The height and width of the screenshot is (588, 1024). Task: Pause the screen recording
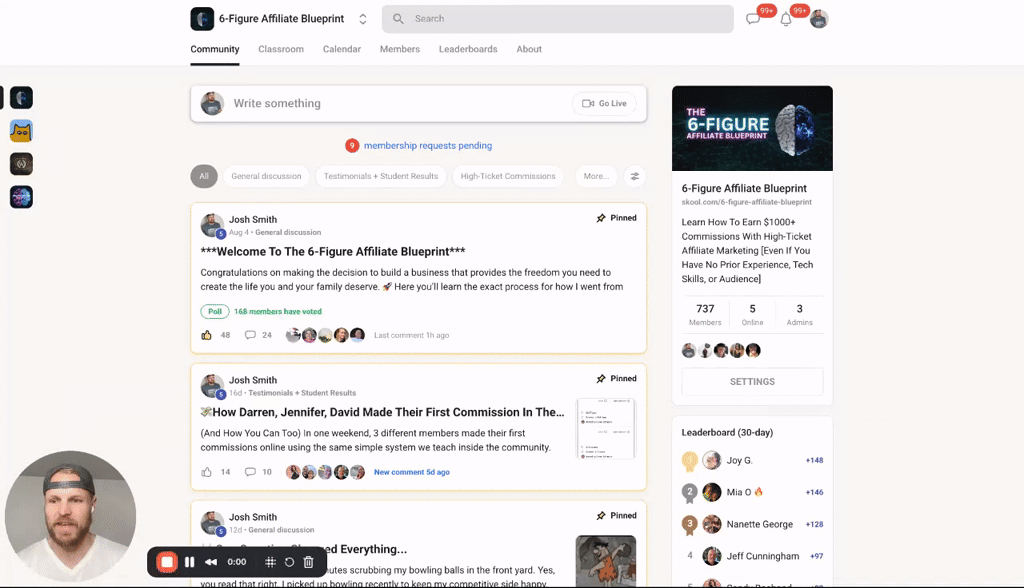point(189,562)
